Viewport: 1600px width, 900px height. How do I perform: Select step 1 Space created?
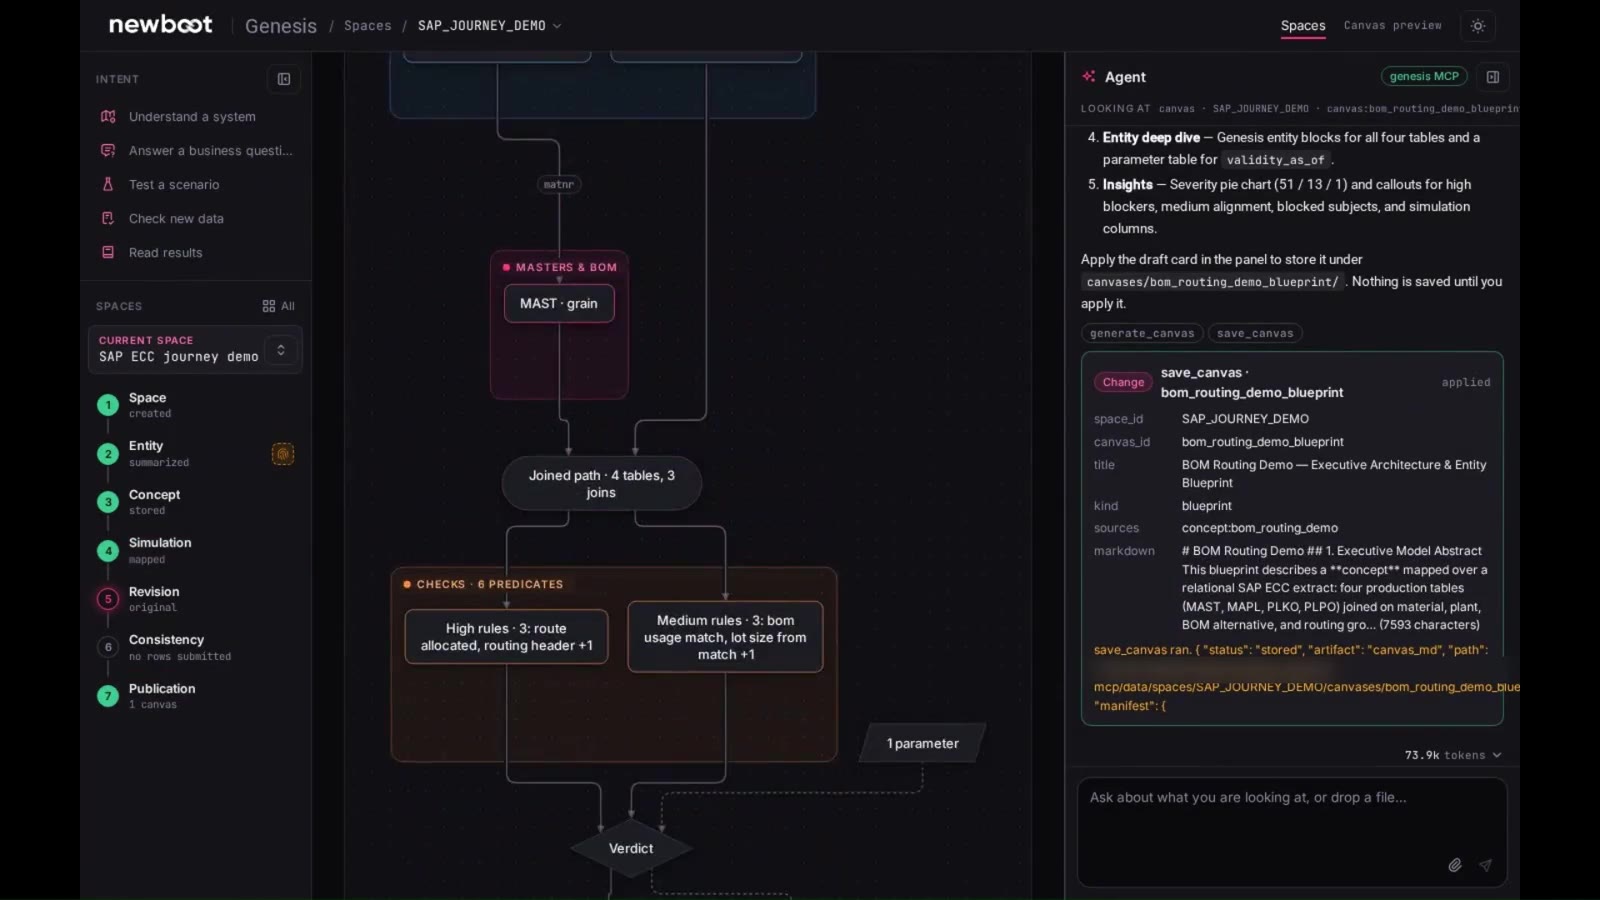click(150, 405)
